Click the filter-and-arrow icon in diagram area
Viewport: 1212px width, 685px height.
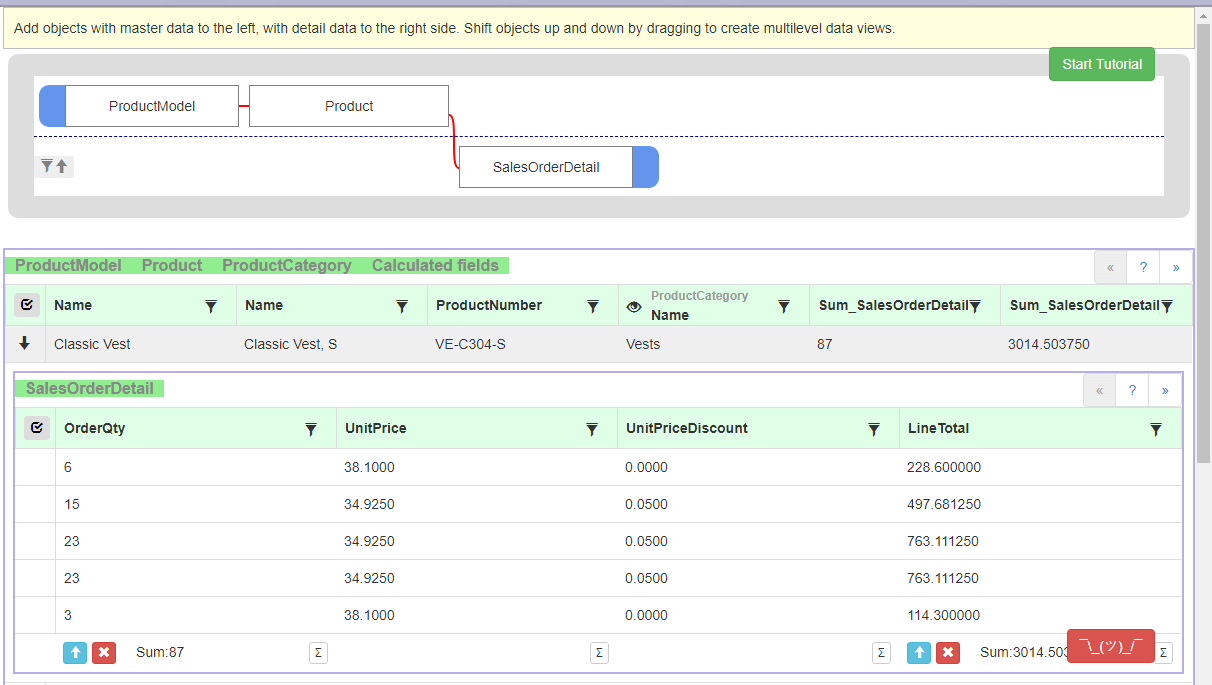pyautogui.click(x=54, y=166)
